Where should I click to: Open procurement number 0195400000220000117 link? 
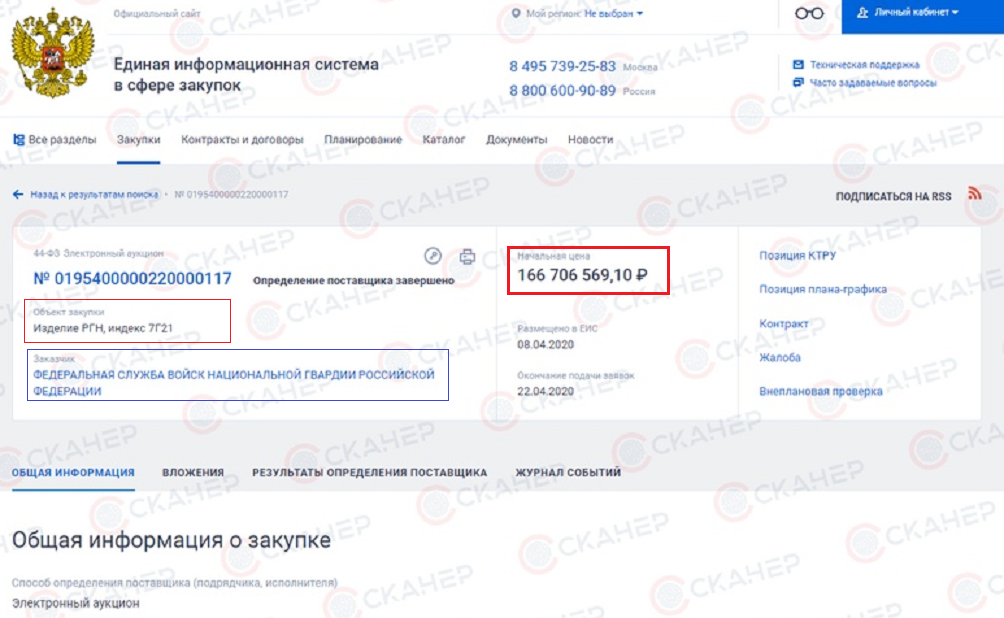(133, 279)
